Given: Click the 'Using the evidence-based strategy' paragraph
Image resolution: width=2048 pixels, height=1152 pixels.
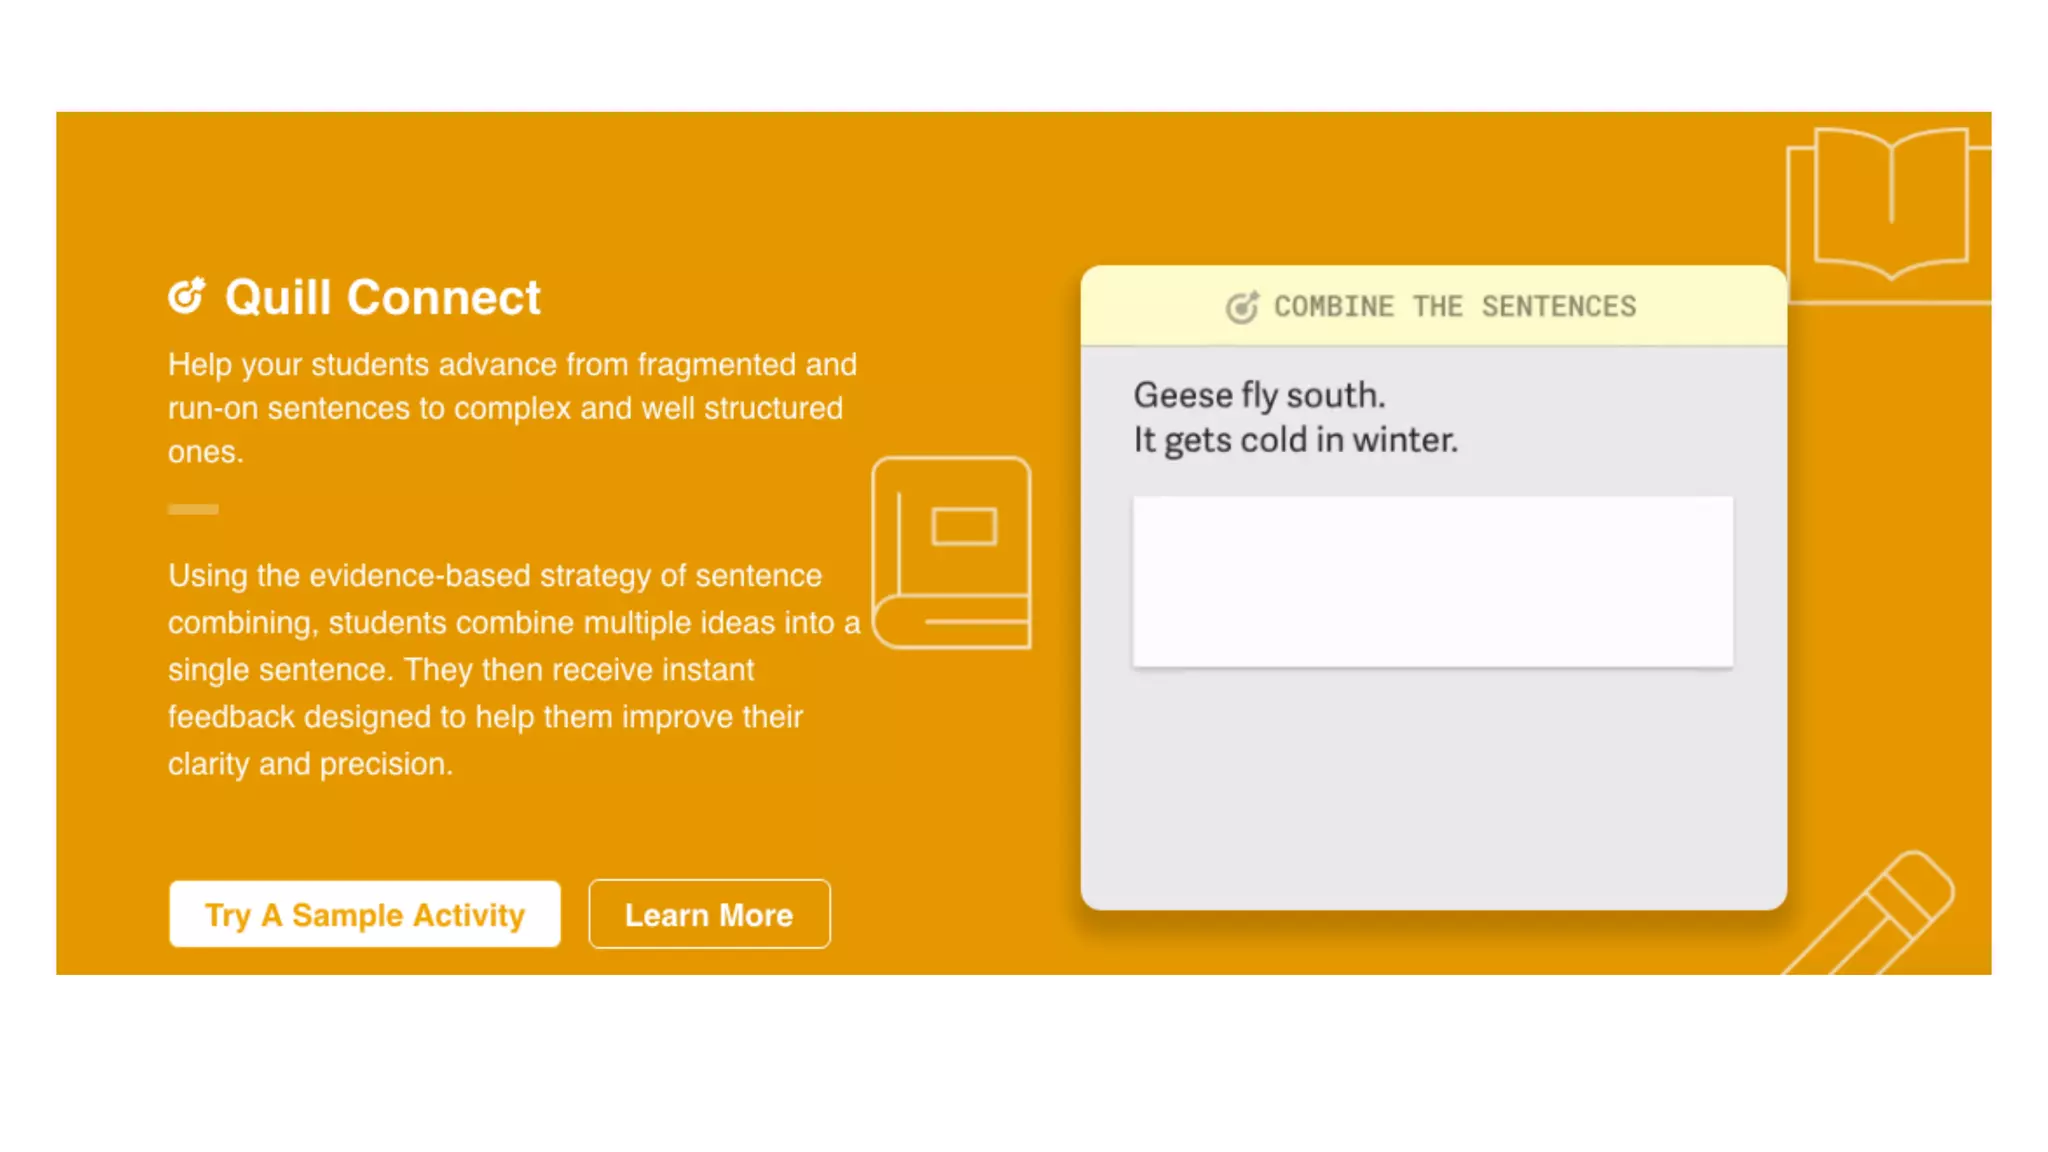Looking at the screenshot, I should point(513,668).
